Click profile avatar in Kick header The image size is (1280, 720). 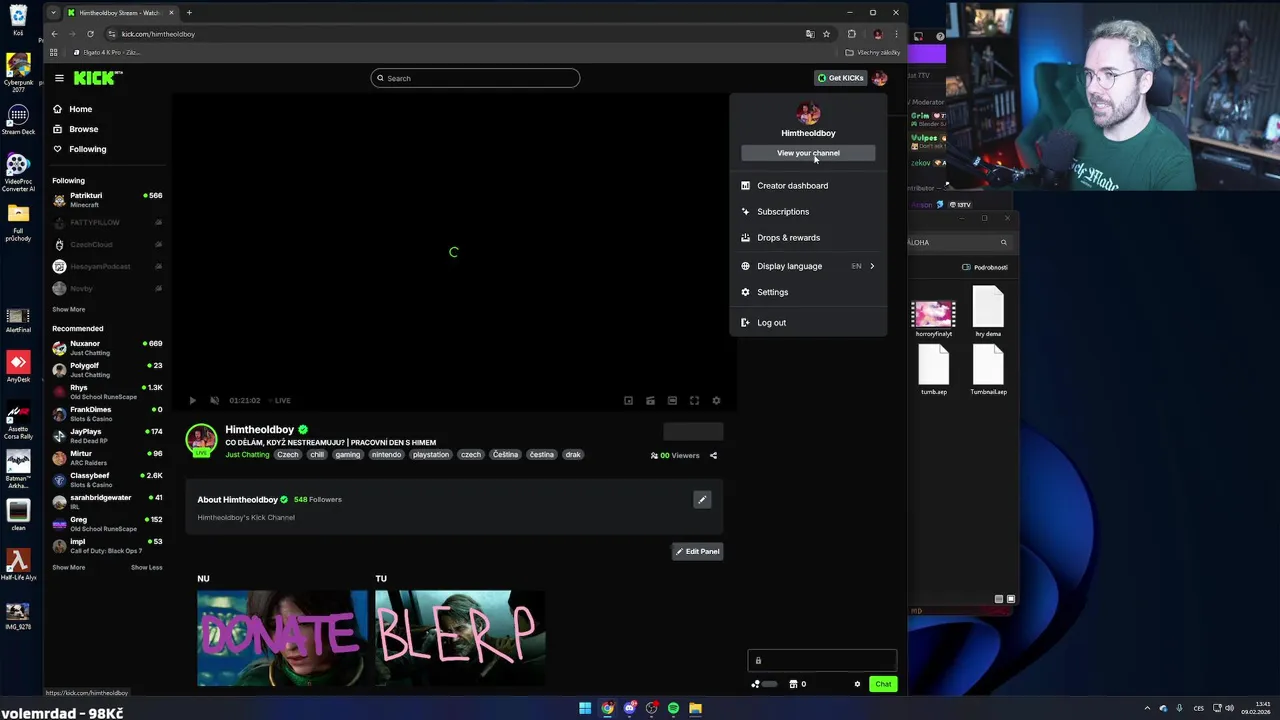coord(879,78)
